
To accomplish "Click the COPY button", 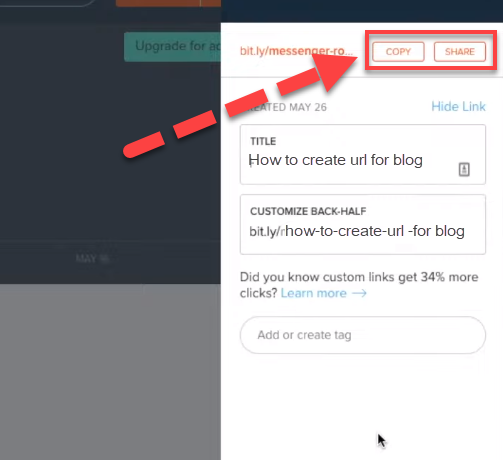I will 398,52.
